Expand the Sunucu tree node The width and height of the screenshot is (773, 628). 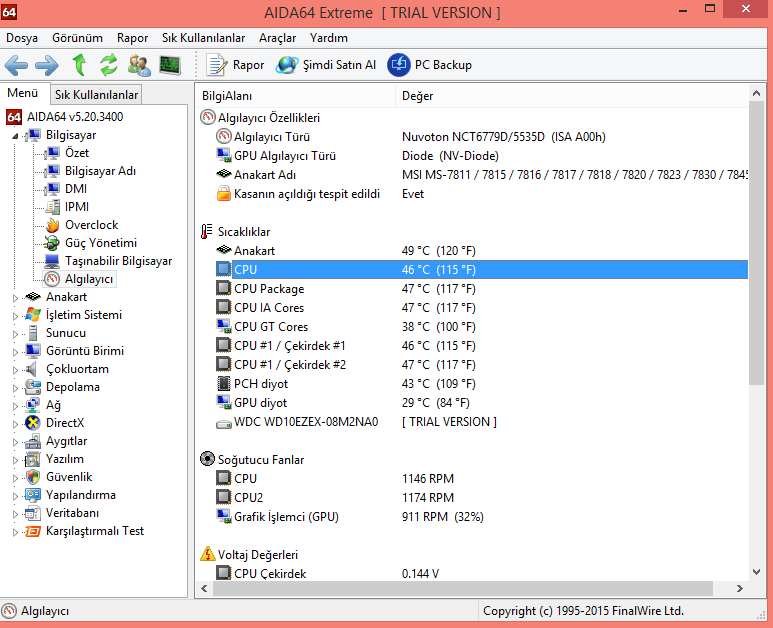pyautogui.click(x=15, y=334)
